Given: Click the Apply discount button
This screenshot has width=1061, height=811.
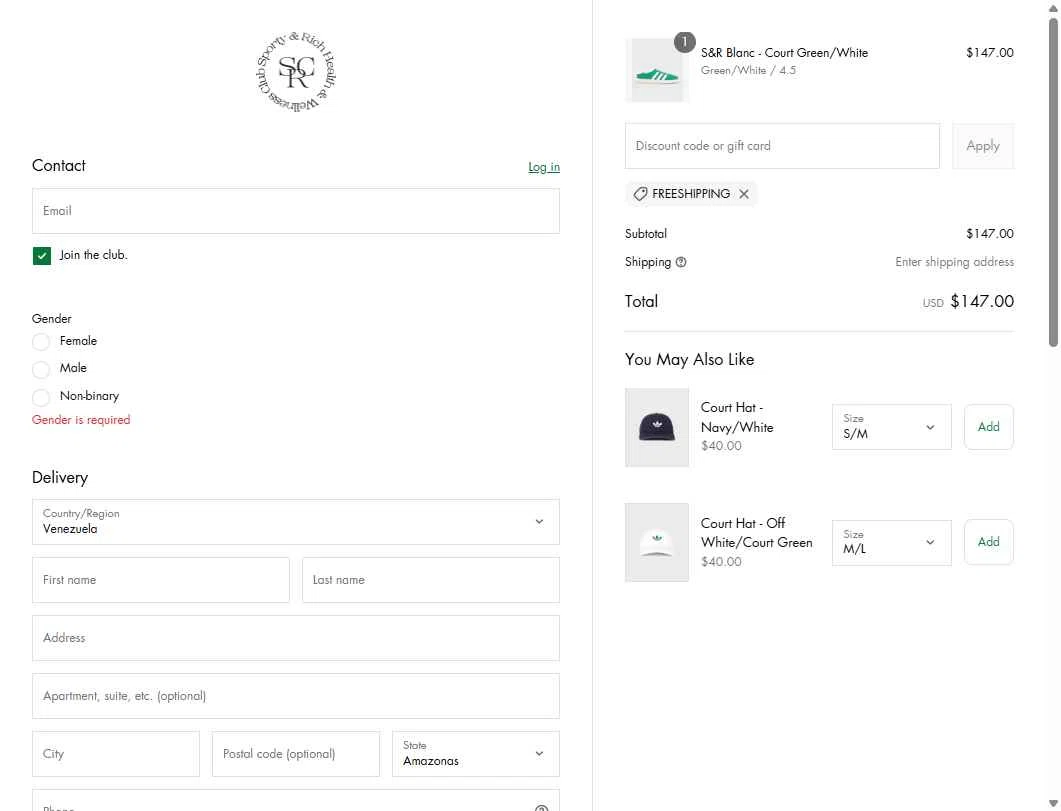Looking at the screenshot, I should tap(983, 146).
